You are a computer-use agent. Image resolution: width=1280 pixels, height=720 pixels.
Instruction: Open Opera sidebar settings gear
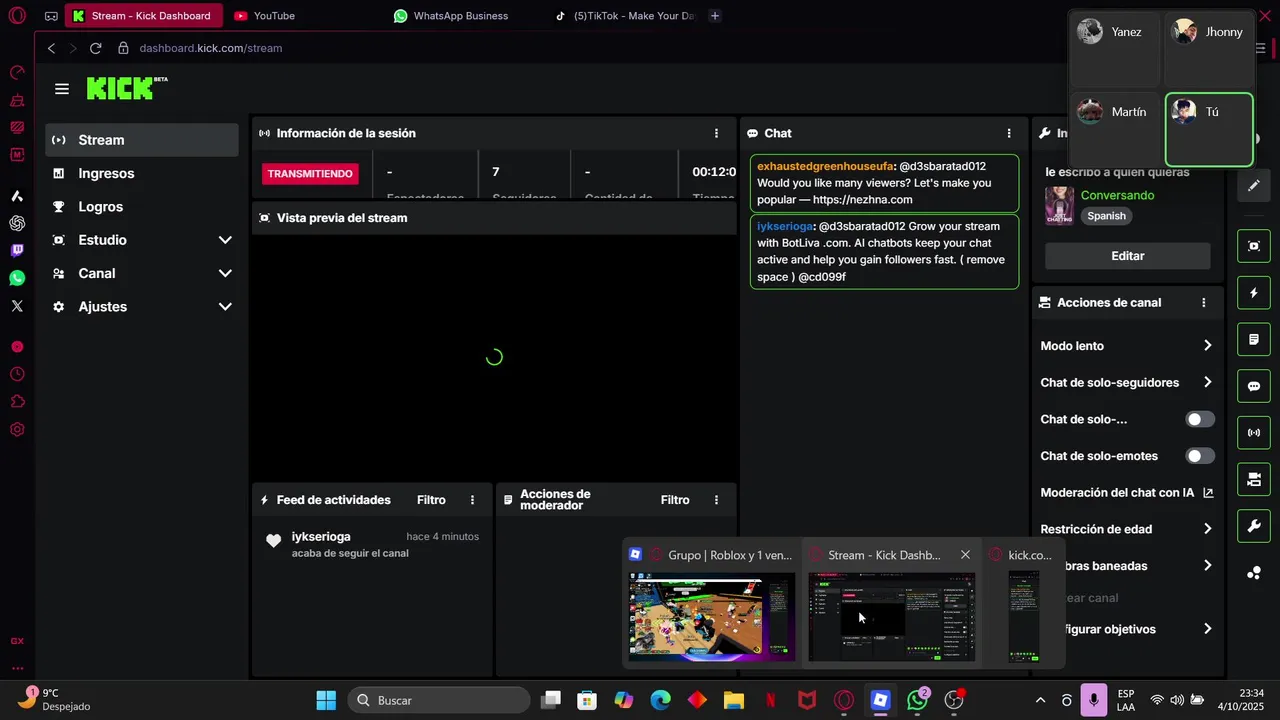tap(17, 429)
